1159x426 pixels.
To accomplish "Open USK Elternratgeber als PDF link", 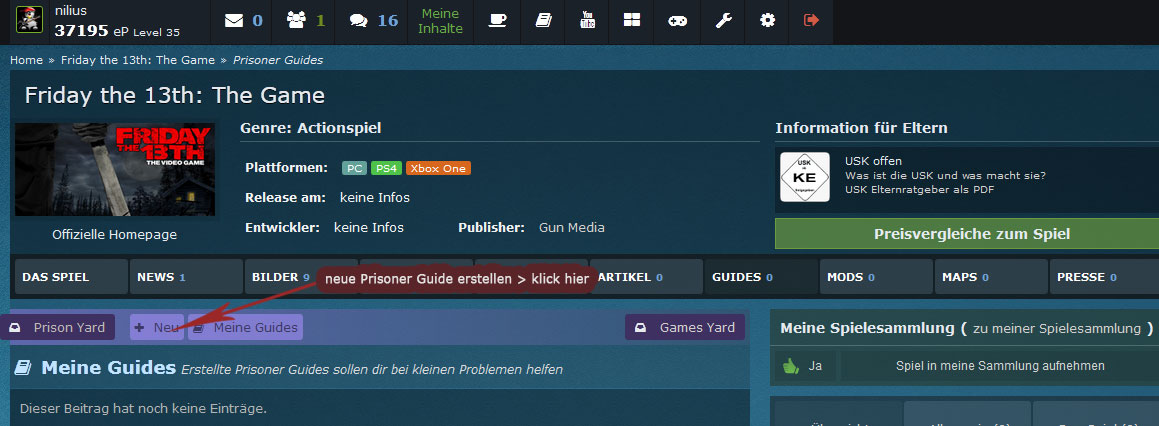I will 920,189.
